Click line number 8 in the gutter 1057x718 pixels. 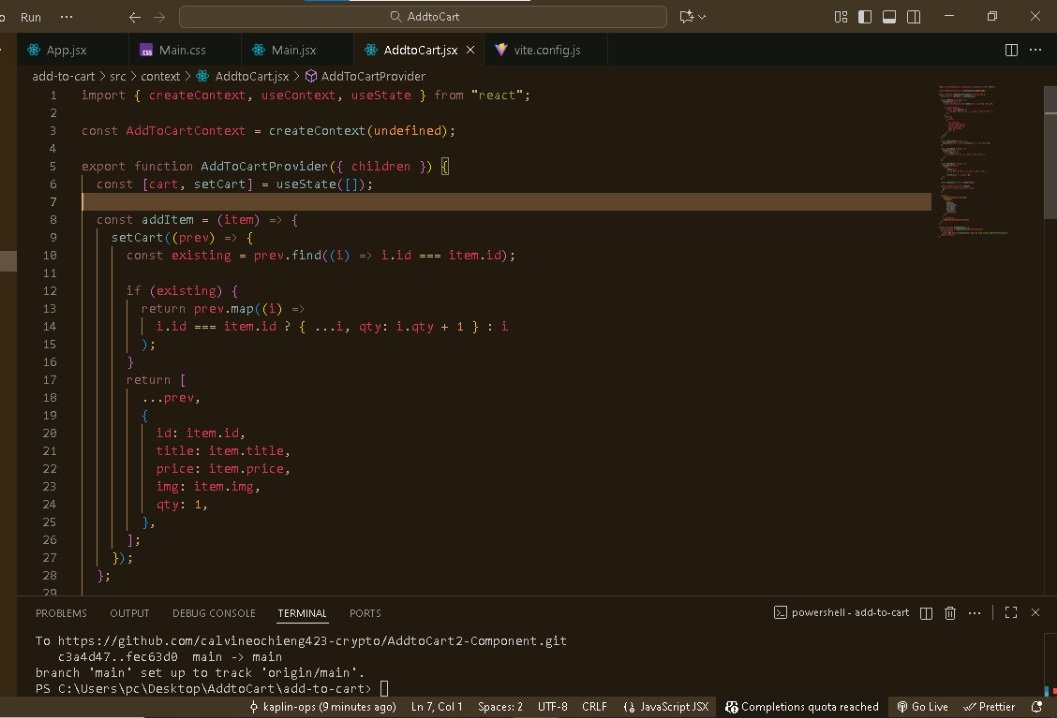tap(53, 220)
